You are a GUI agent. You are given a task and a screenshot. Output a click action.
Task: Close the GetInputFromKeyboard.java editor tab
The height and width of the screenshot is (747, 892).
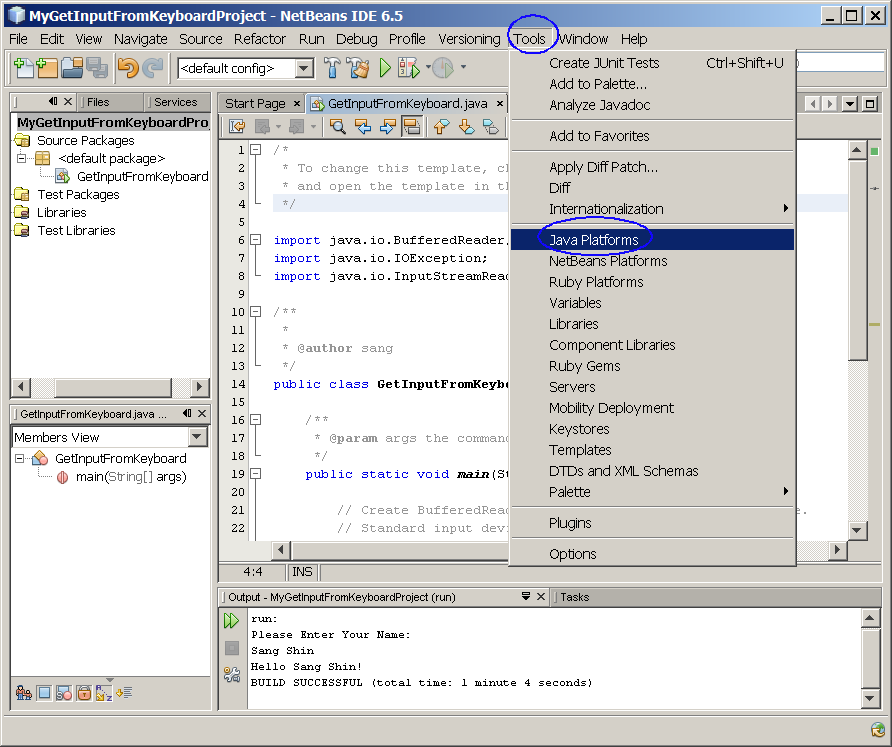click(x=499, y=103)
